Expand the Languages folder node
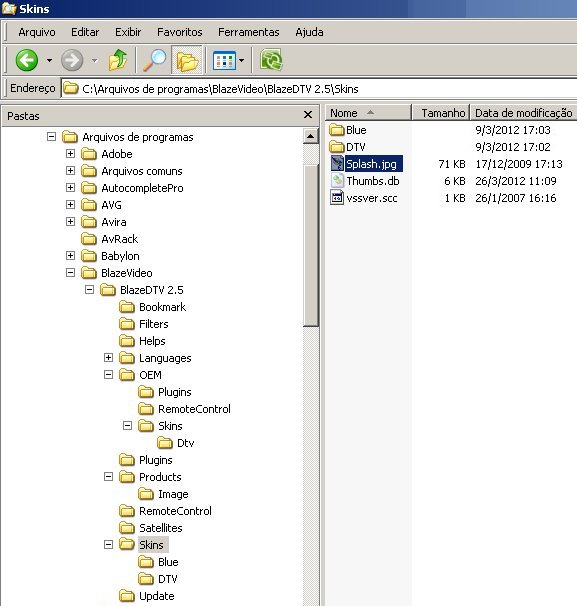Image resolution: width=577 pixels, height=606 pixels. tap(109, 358)
